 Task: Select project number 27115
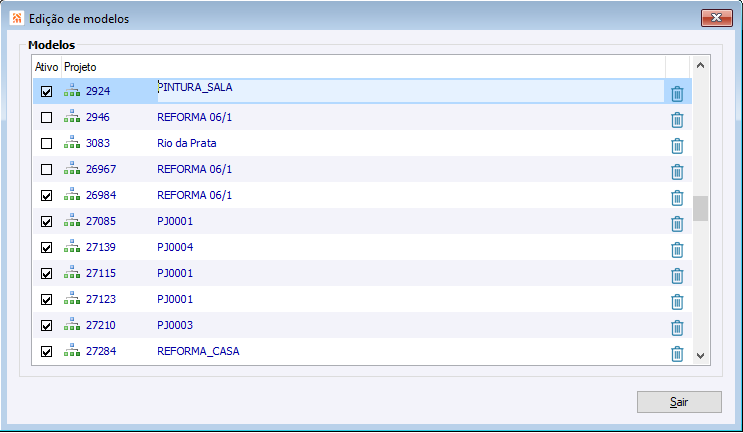click(101, 273)
